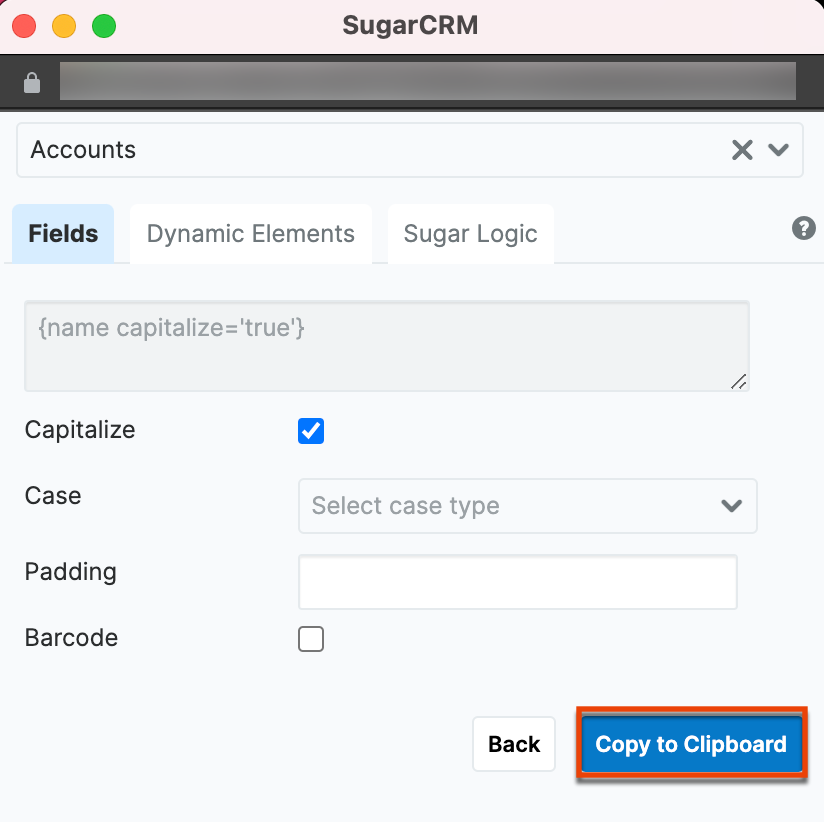The image size is (824, 822).
Task: Click the template field showing name capitalize
Action: click(x=386, y=345)
